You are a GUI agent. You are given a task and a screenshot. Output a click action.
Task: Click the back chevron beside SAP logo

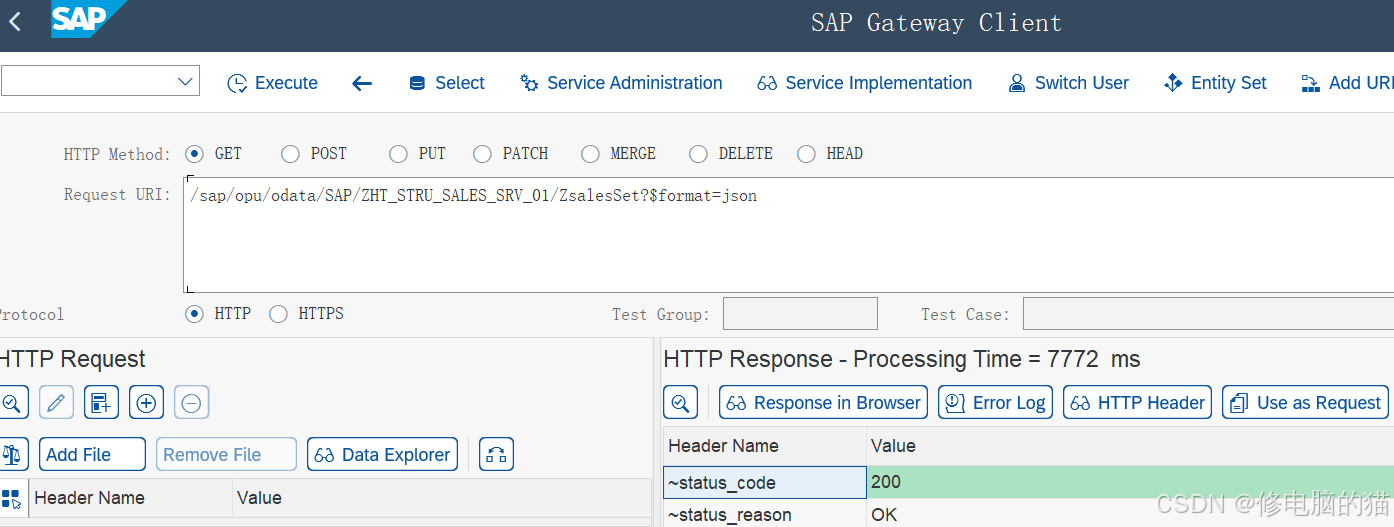(x=15, y=22)
